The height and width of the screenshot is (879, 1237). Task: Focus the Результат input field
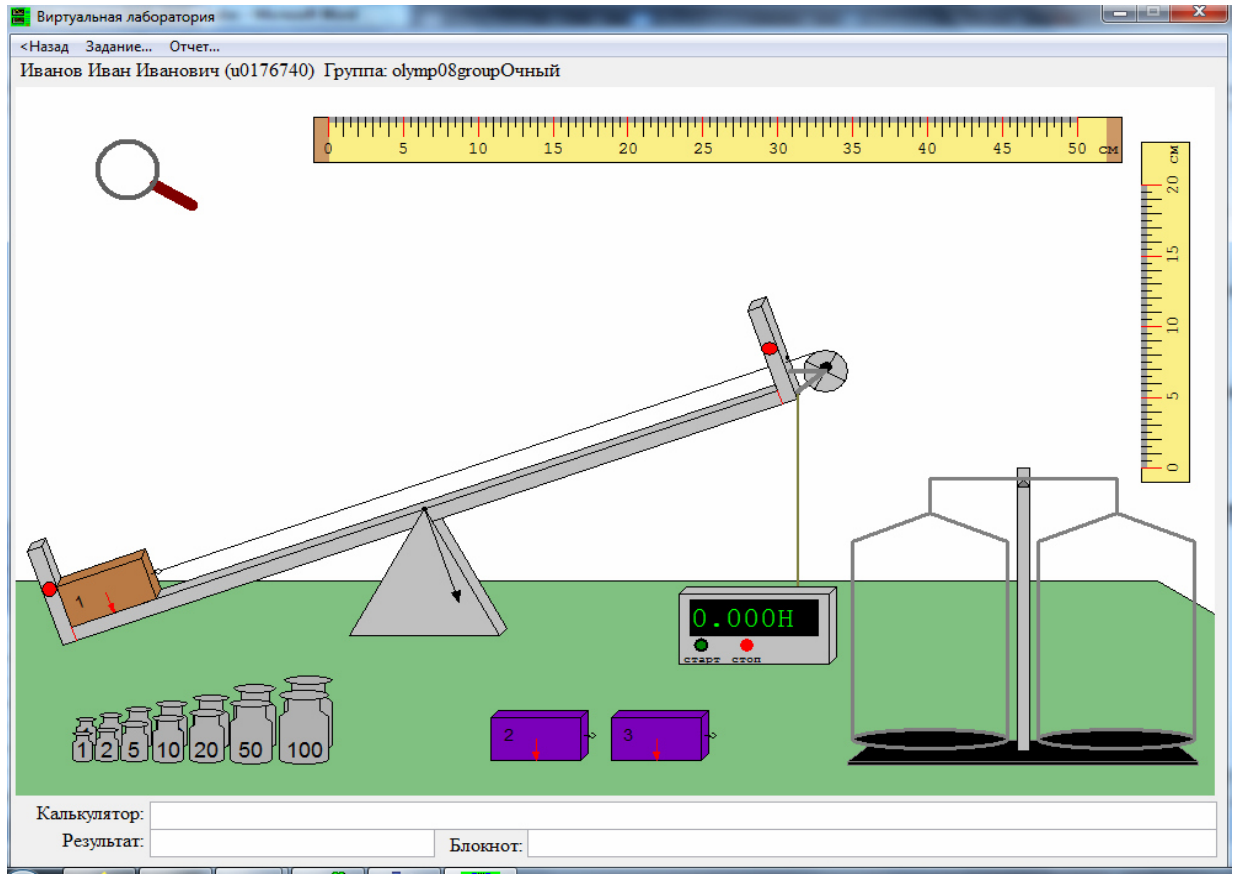pyautogui.click(x=291, y=843)
